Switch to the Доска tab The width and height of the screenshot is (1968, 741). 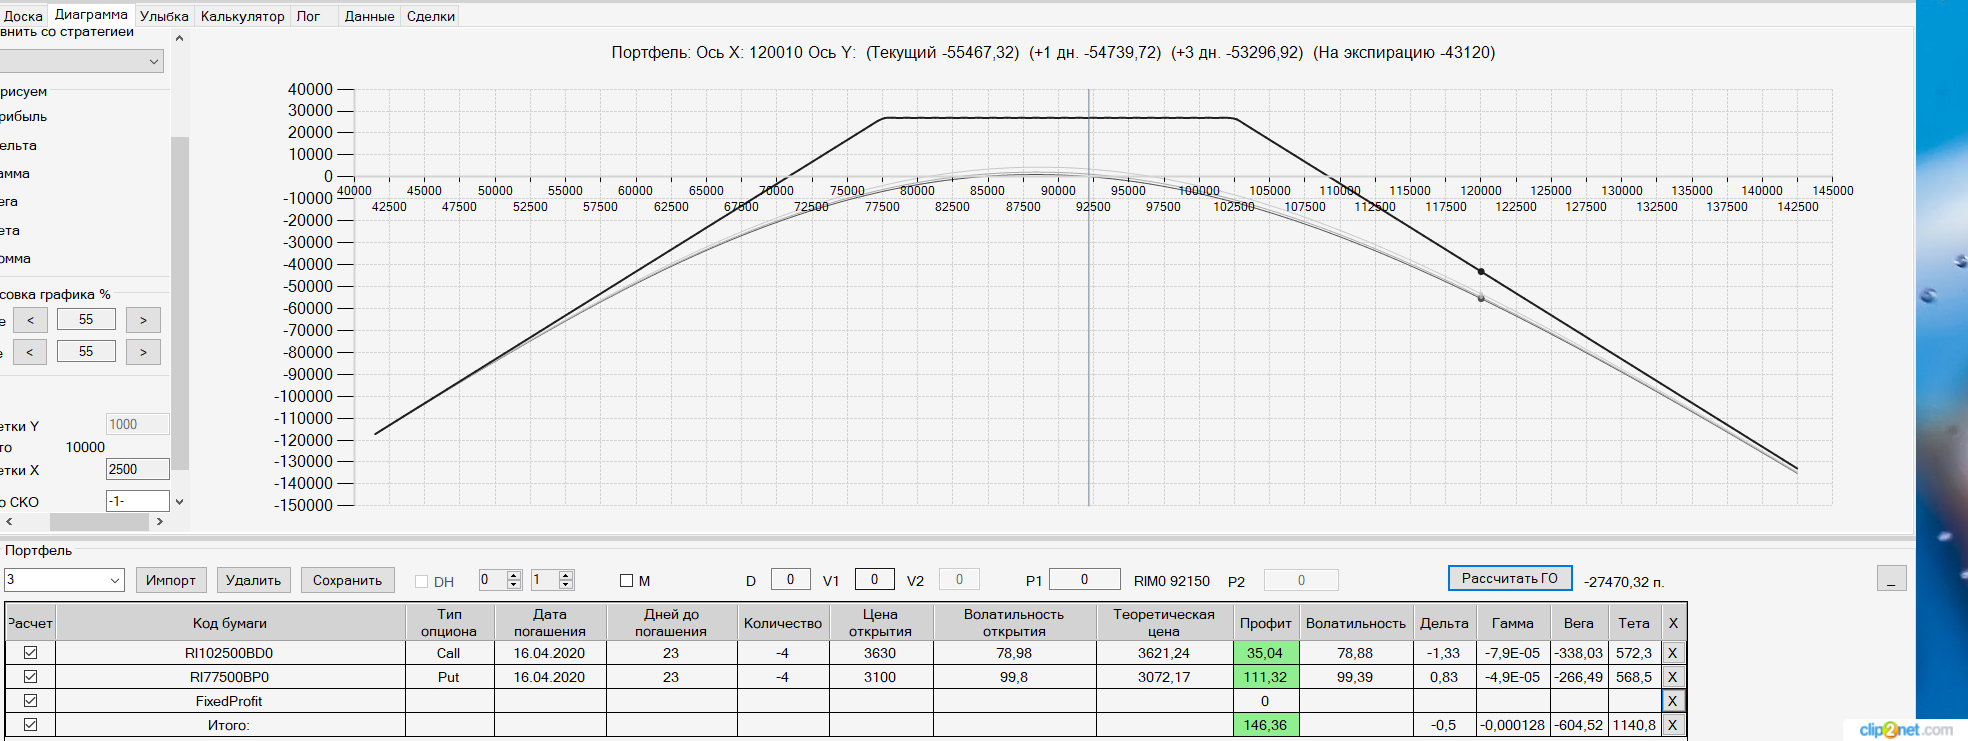23,16
